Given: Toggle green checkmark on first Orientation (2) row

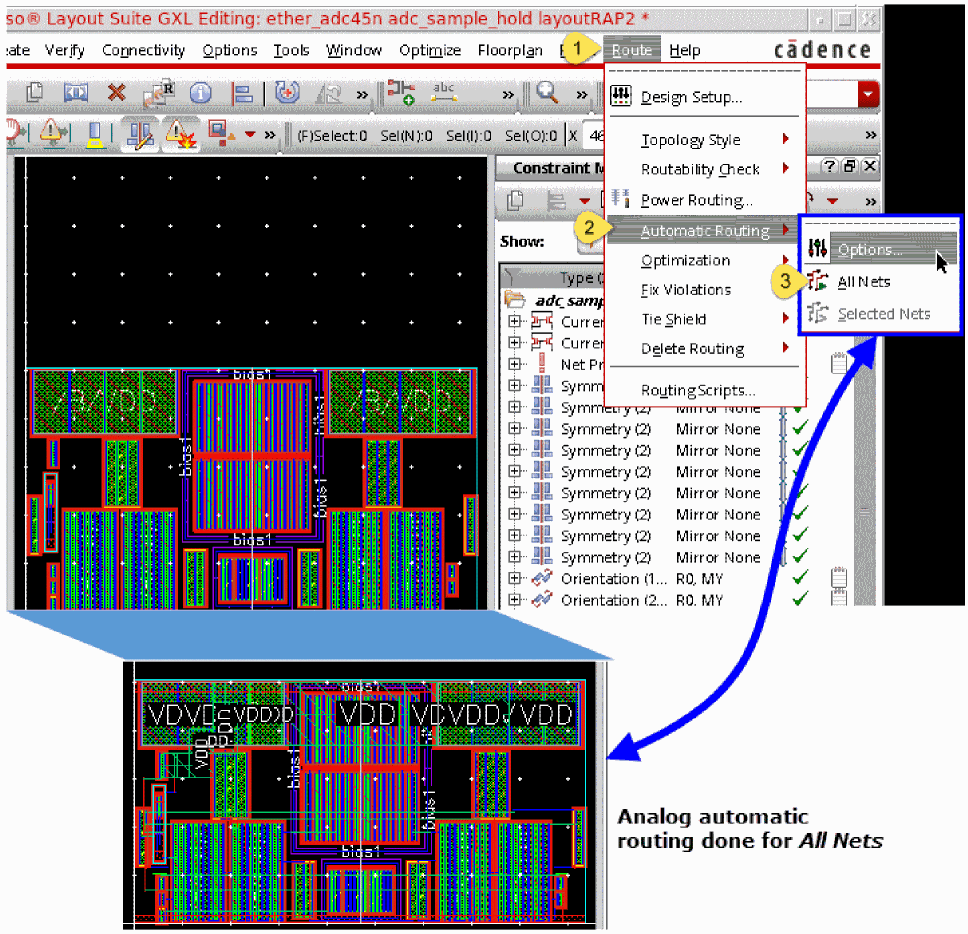Looking at the screenshot, I should pyautogui.click(x=800, y=600).
